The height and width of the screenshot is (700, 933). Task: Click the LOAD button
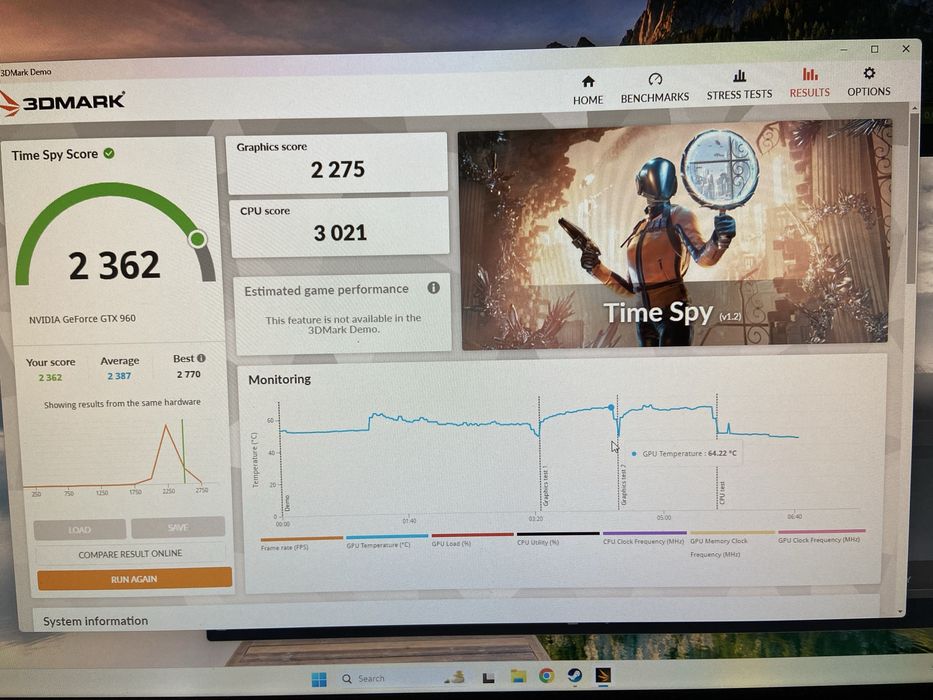[x=79, y=529]
